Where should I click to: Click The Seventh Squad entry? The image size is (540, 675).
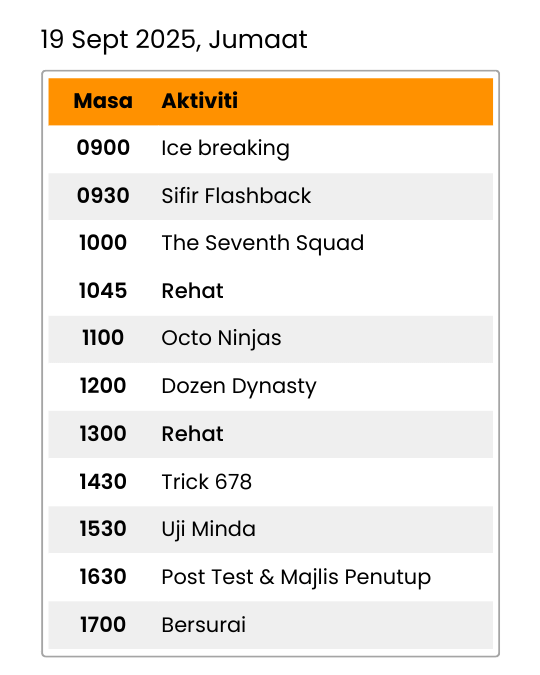click(263, 243)
